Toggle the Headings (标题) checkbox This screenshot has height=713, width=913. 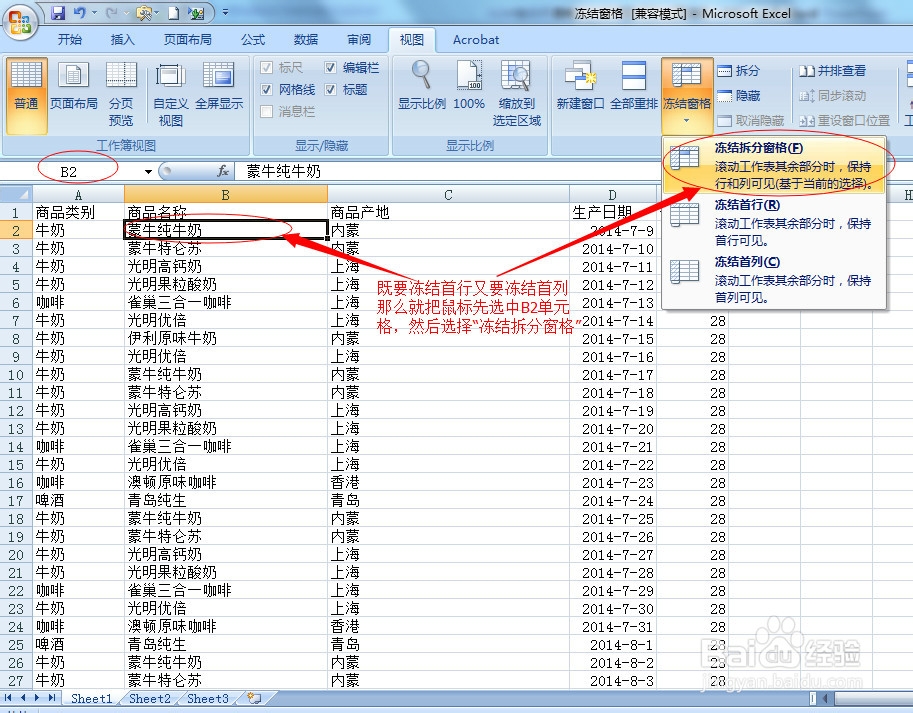tap(330, 90)
